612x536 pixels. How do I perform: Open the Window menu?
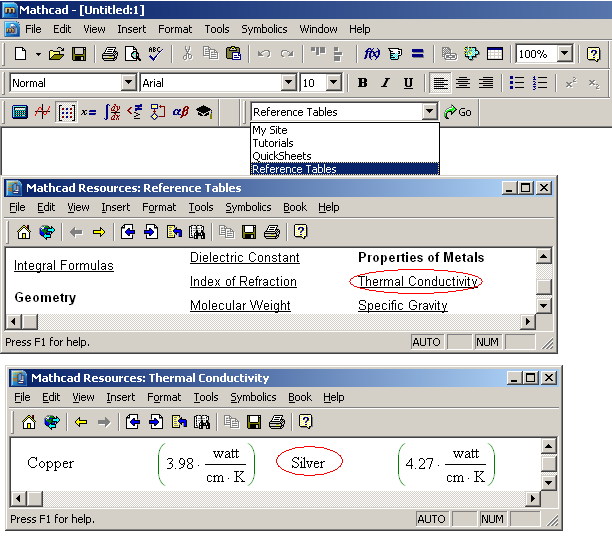[x=318, y=29]
